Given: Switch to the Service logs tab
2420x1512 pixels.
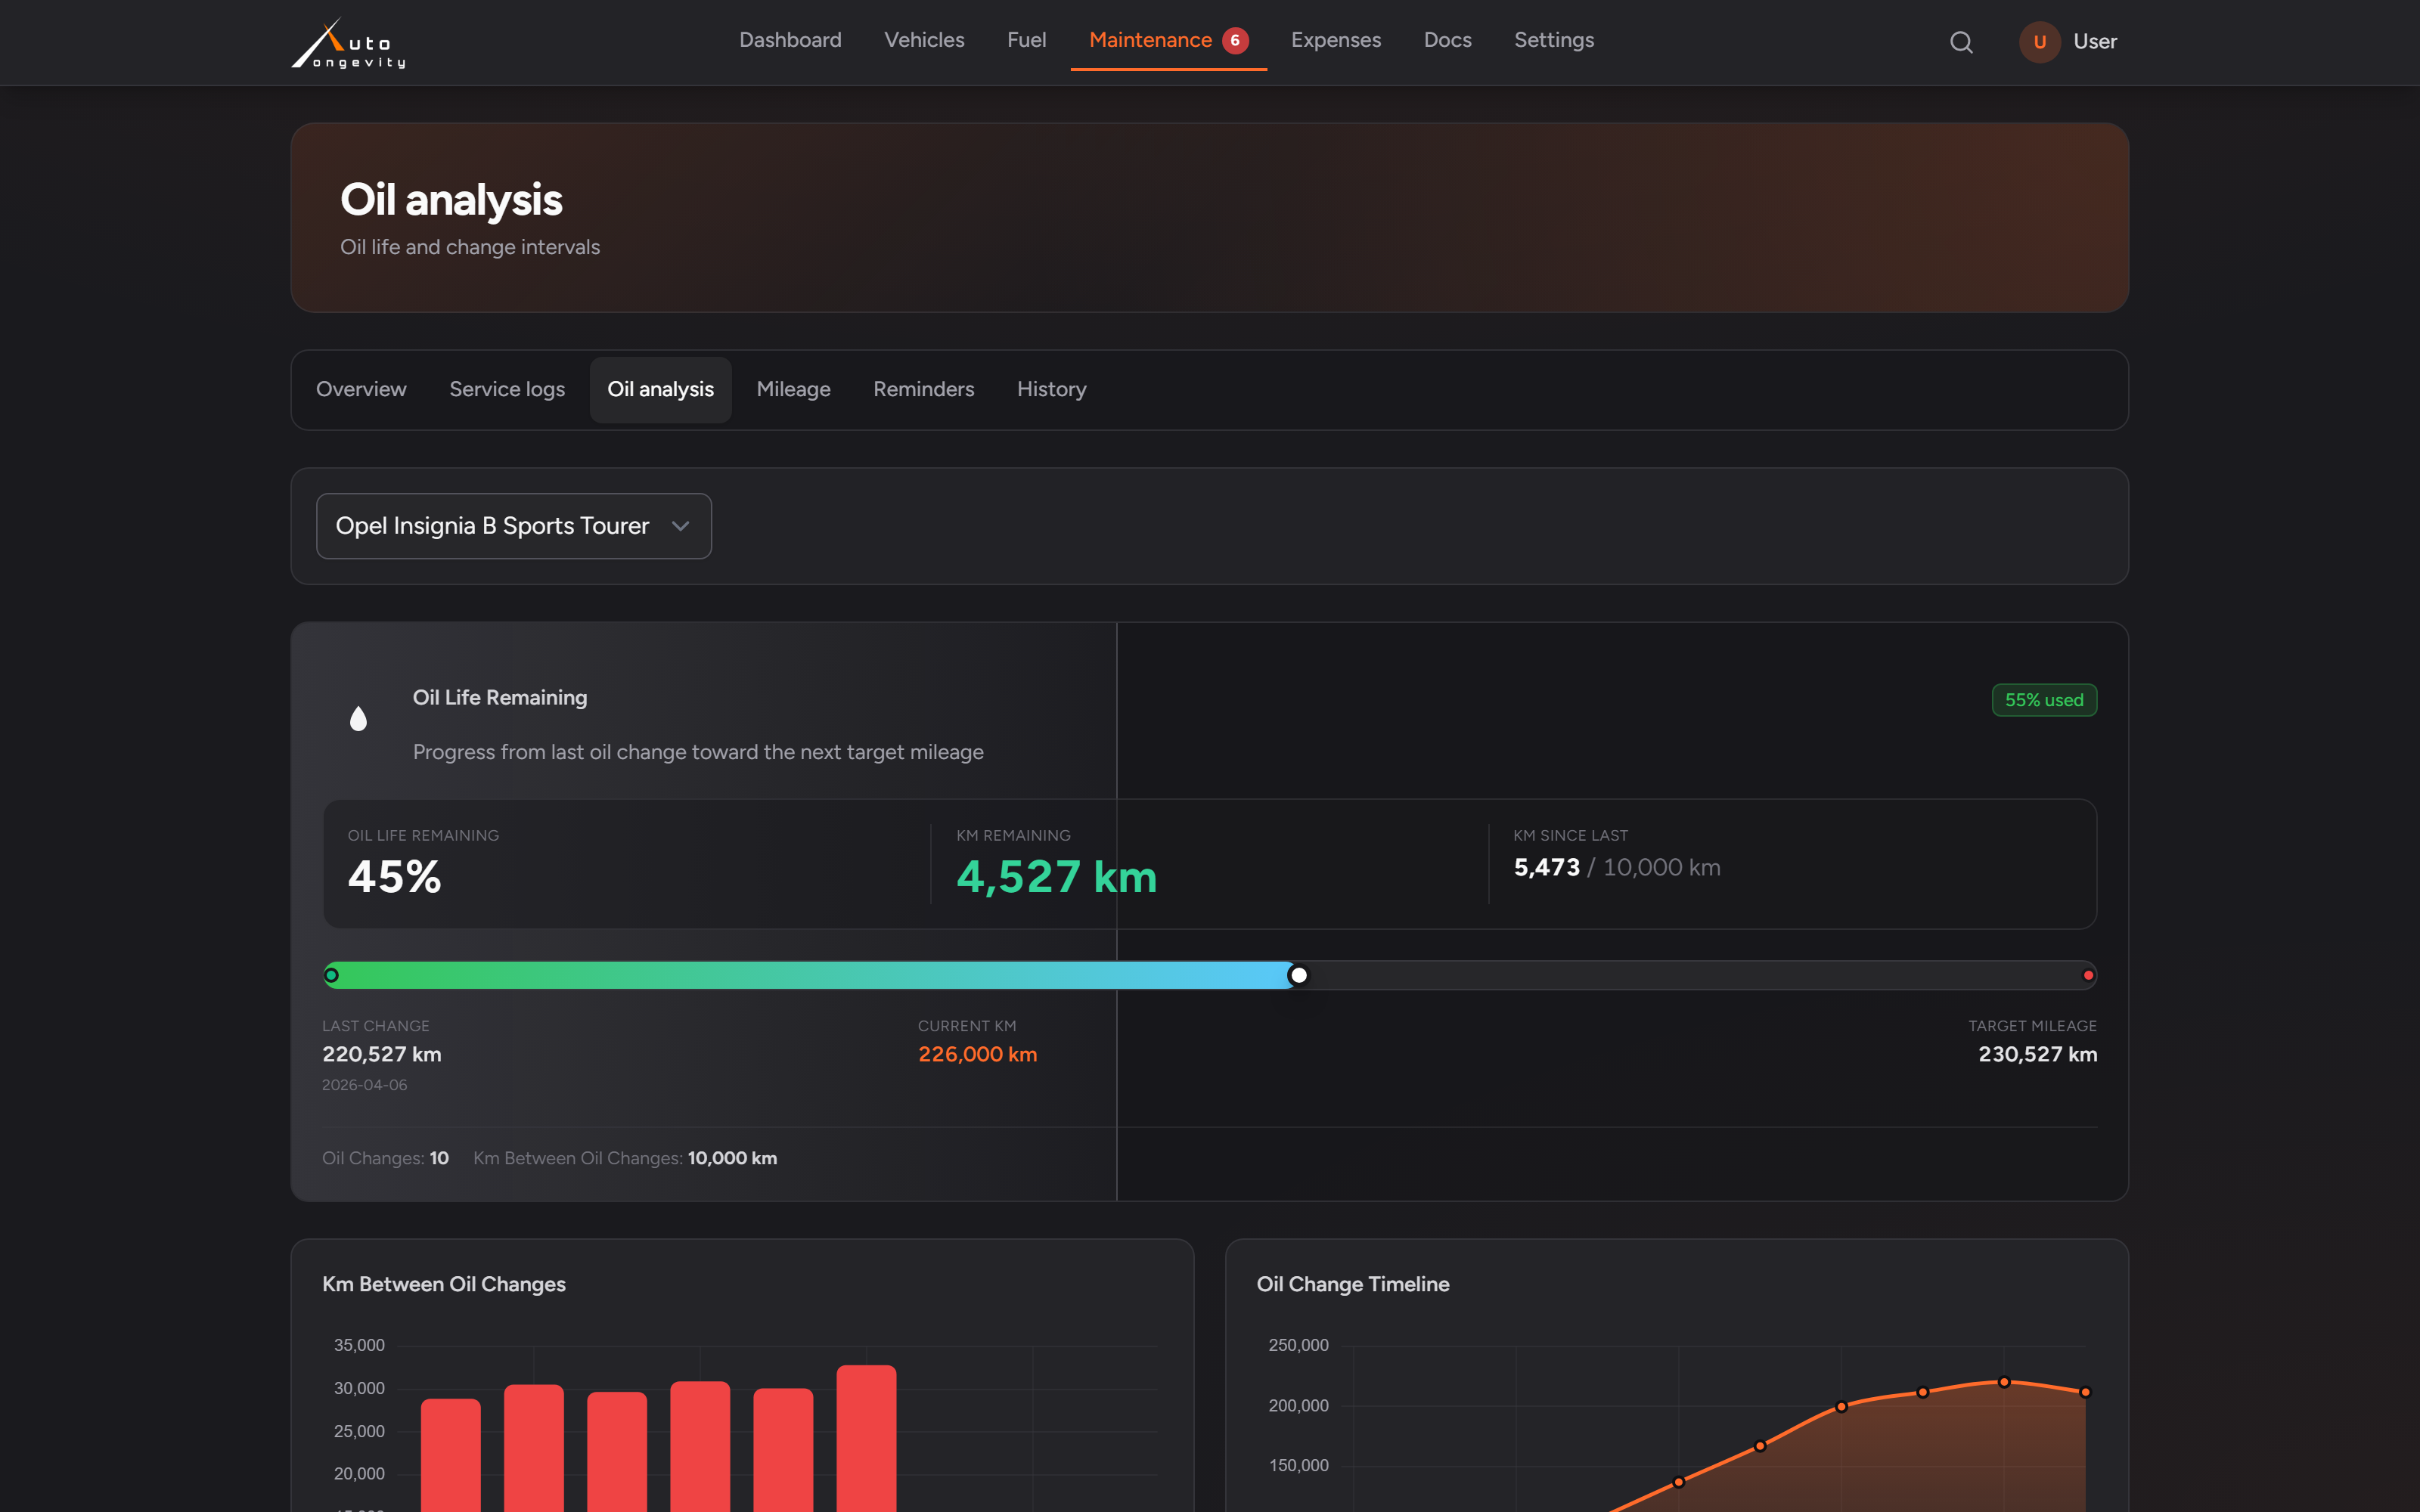Looking at the screenshot, I should (507, 389).
